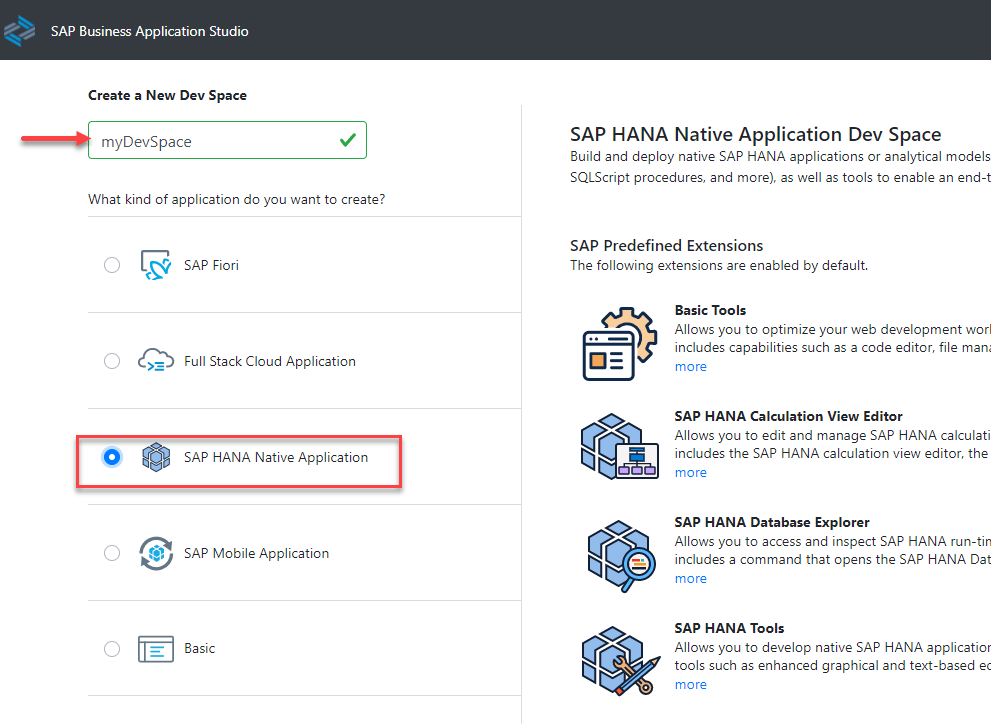The width and height of the screenshot is (991, 724).
Task: Click the SAP Fiori application icon
Action: click(156, 265)
